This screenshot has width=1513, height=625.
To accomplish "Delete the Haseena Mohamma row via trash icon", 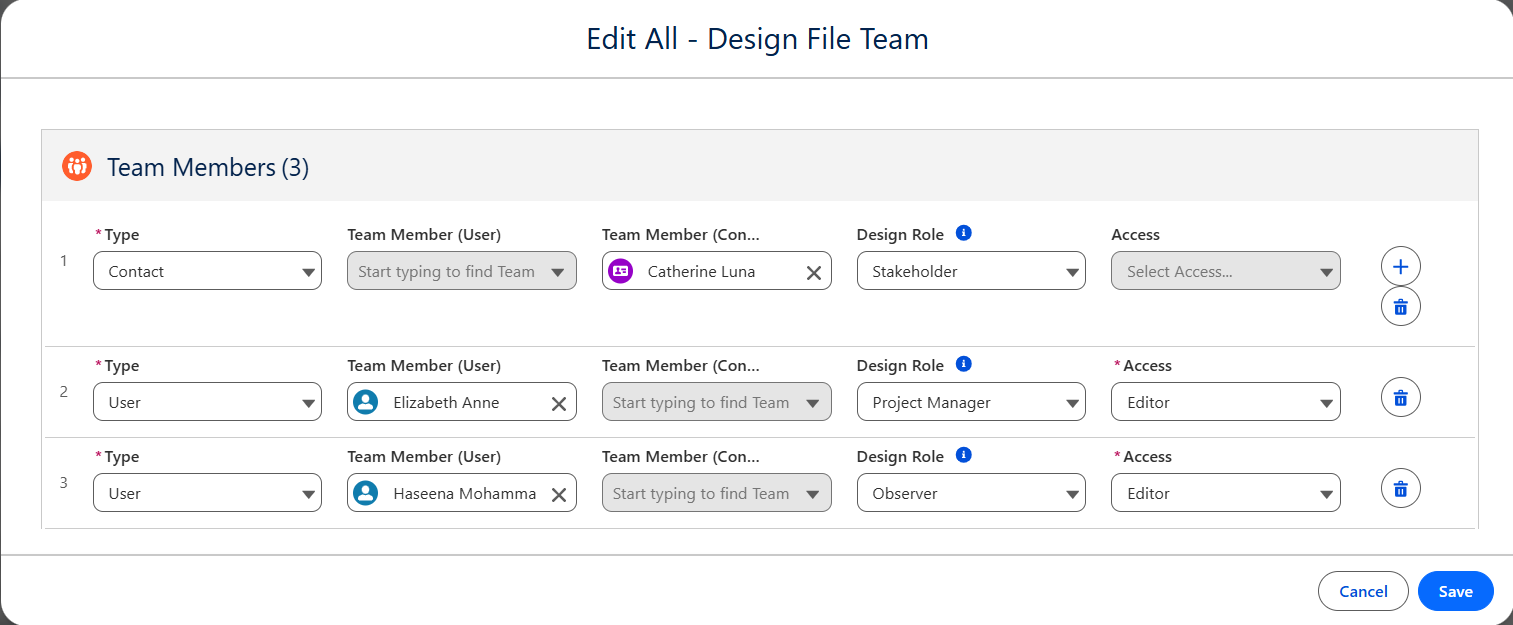I will [x=1400, y=488].
